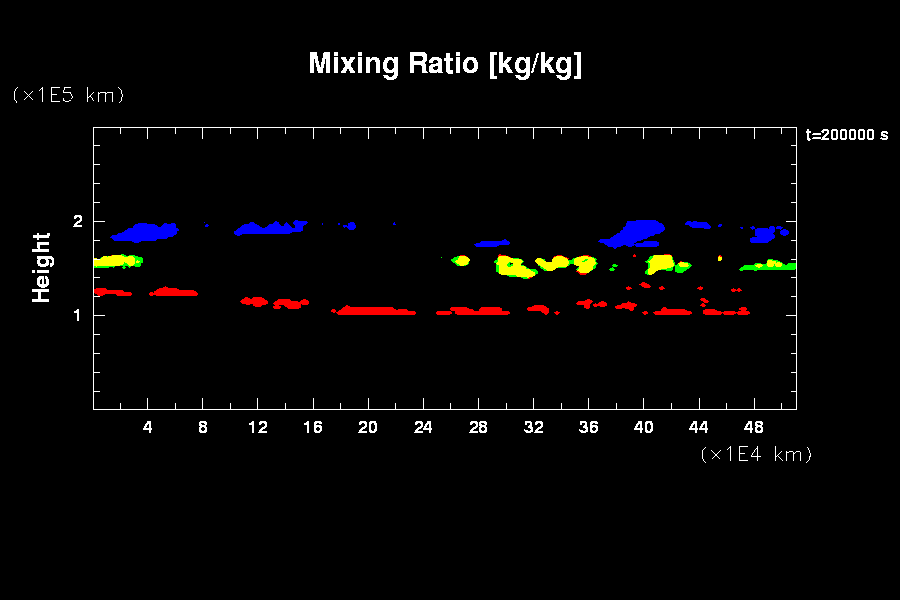This screenshot has width=900, height=600.
Task: Select the large blue cloud above x=4
Action: click(145, 232)
